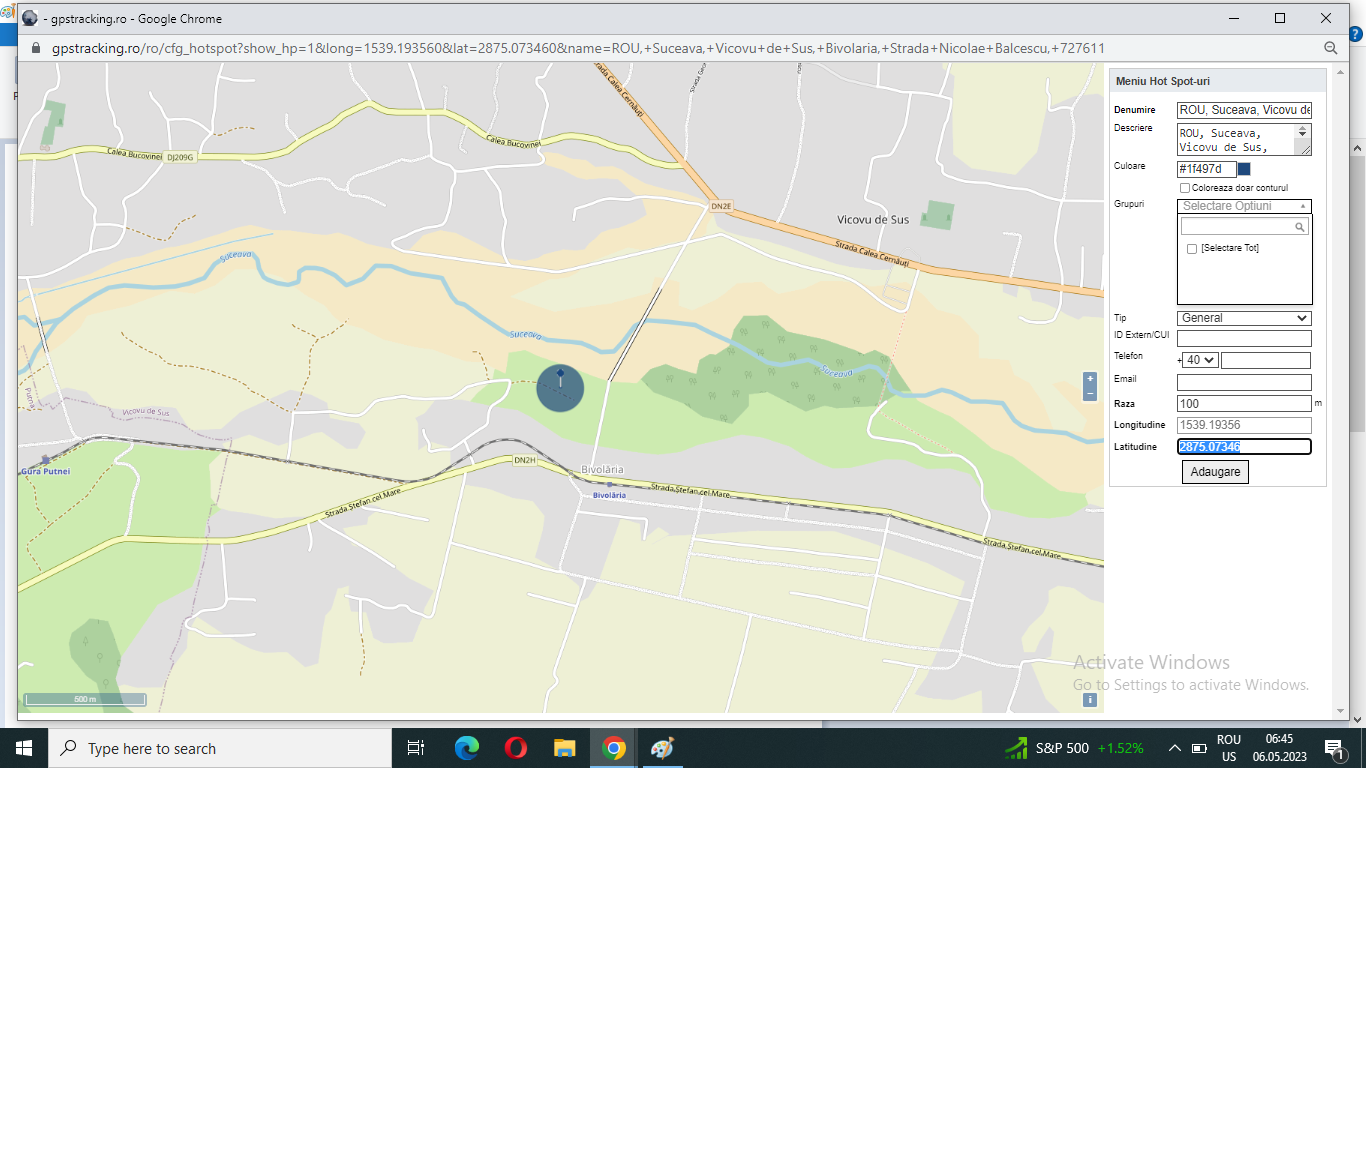The width and height of the screenshot is (1366, 1172).
Task: Click the search magnifier in group filter
Action: click(x=1299, y=227)
